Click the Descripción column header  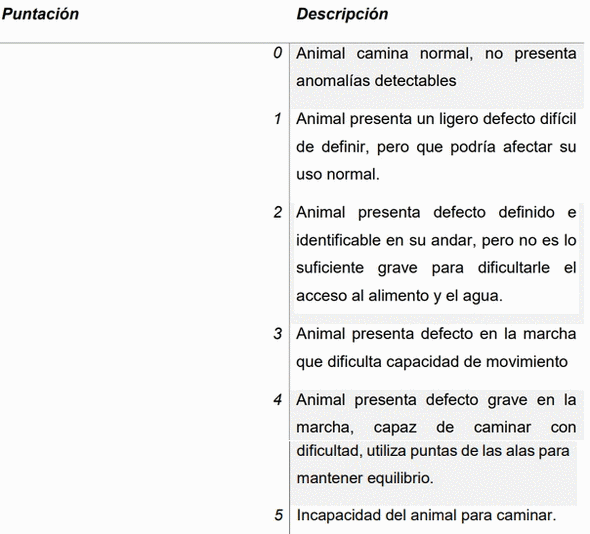[342, 14]
